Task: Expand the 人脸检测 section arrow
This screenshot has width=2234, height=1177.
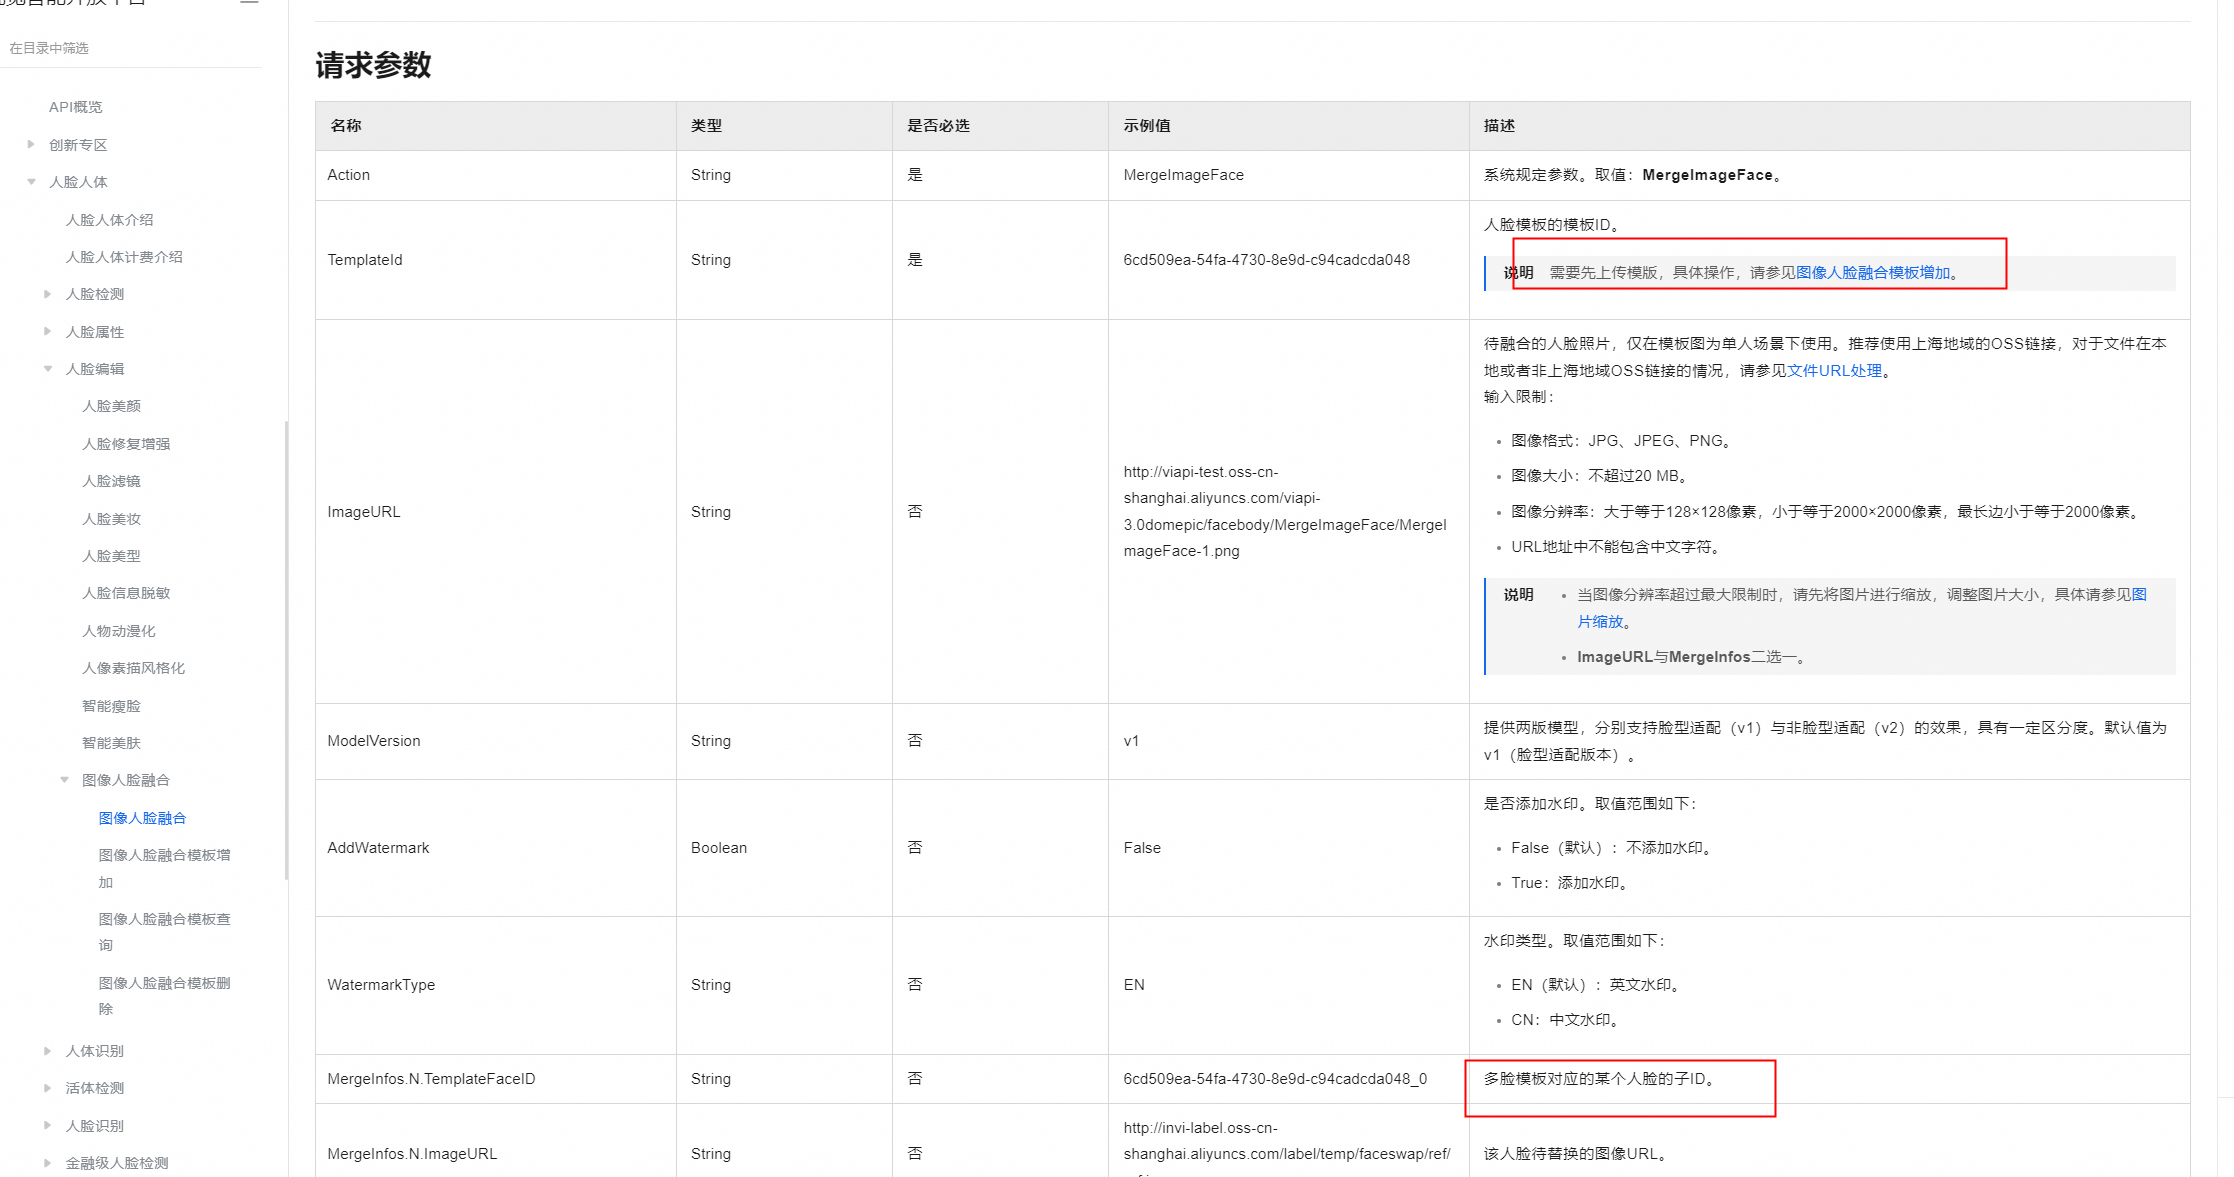Action: coord(47,294)
